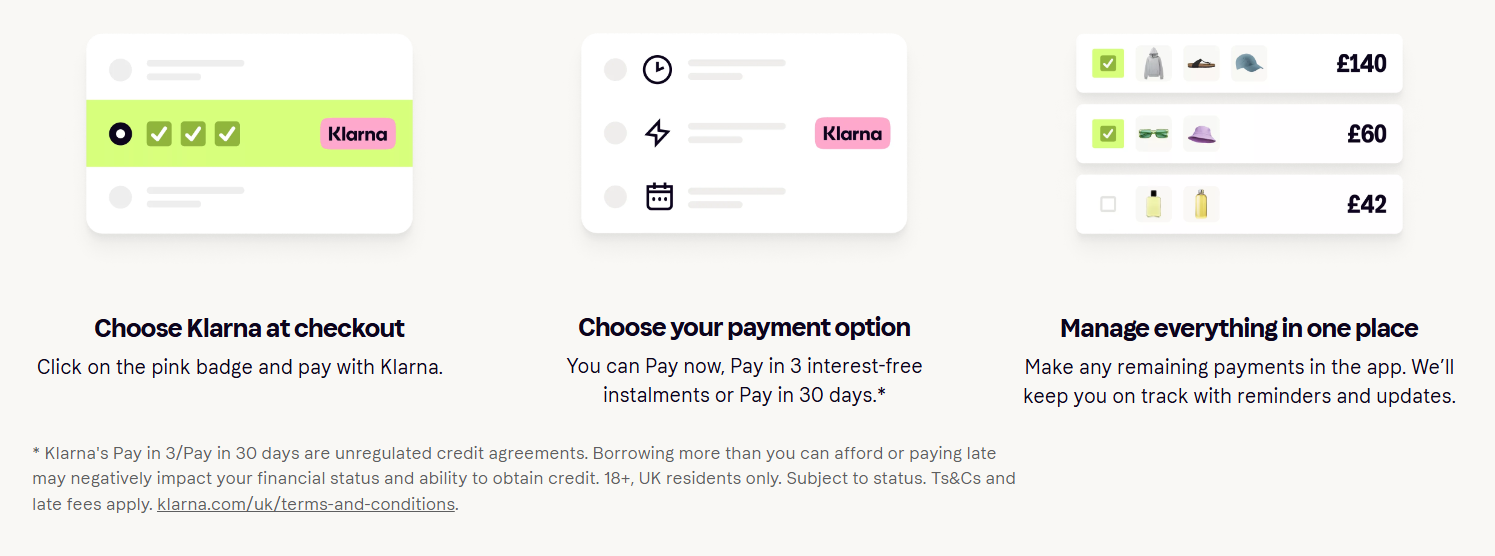Select the top radio option in checkout card
Image resolution: width=1495 pixels, height=556 pixels.
click(x=120, y=70)
